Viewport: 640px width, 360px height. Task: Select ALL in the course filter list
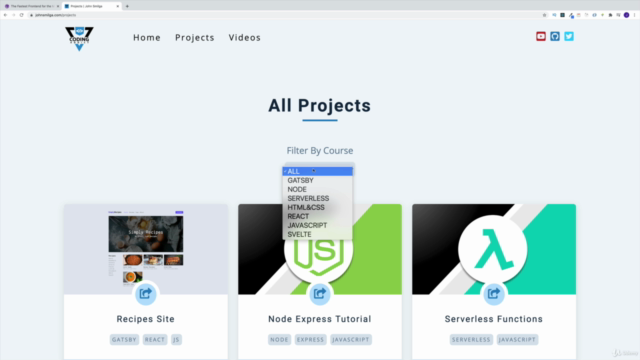click(x=318, y=171)
